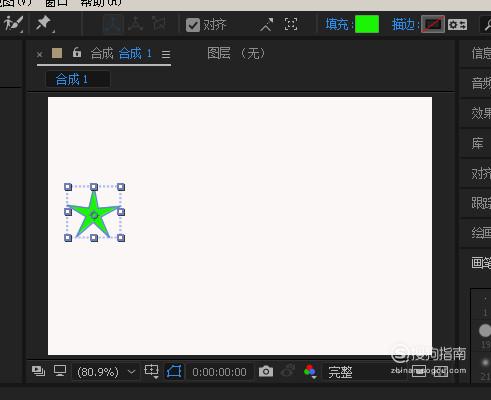This screenshot has width=491, height=400.
Task: Click the tan label color square on the composition tab
Action: pyautogui.click(x=57, y=53)
